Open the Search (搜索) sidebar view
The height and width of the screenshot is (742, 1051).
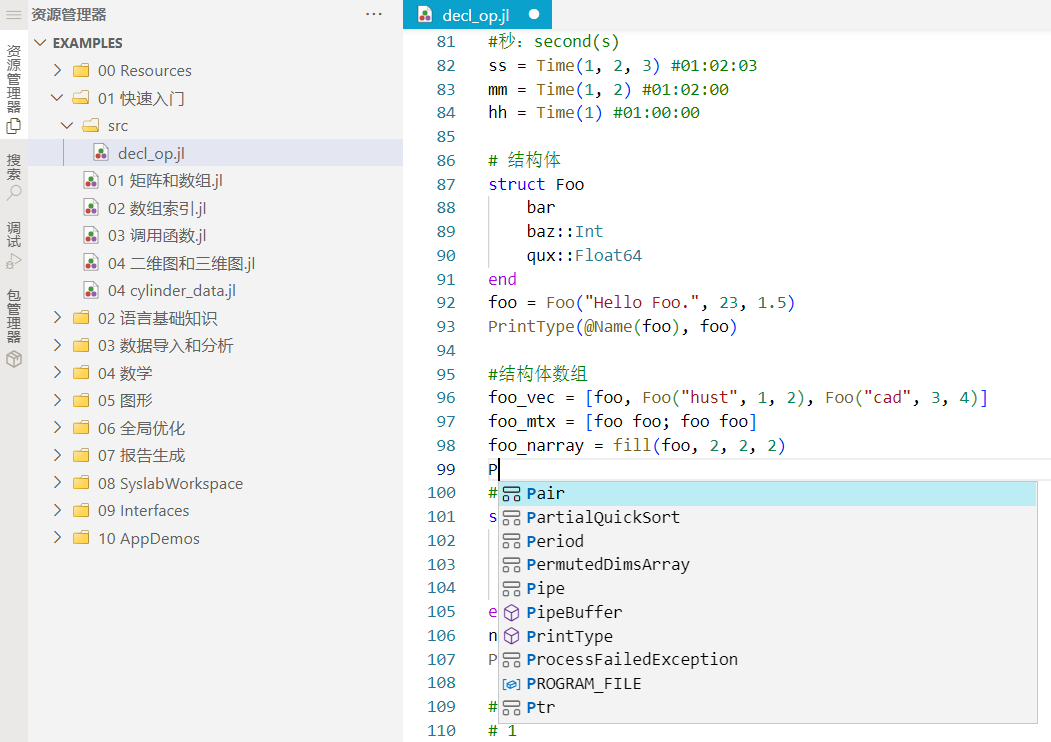pyautogui.click(x=14, y=176)
